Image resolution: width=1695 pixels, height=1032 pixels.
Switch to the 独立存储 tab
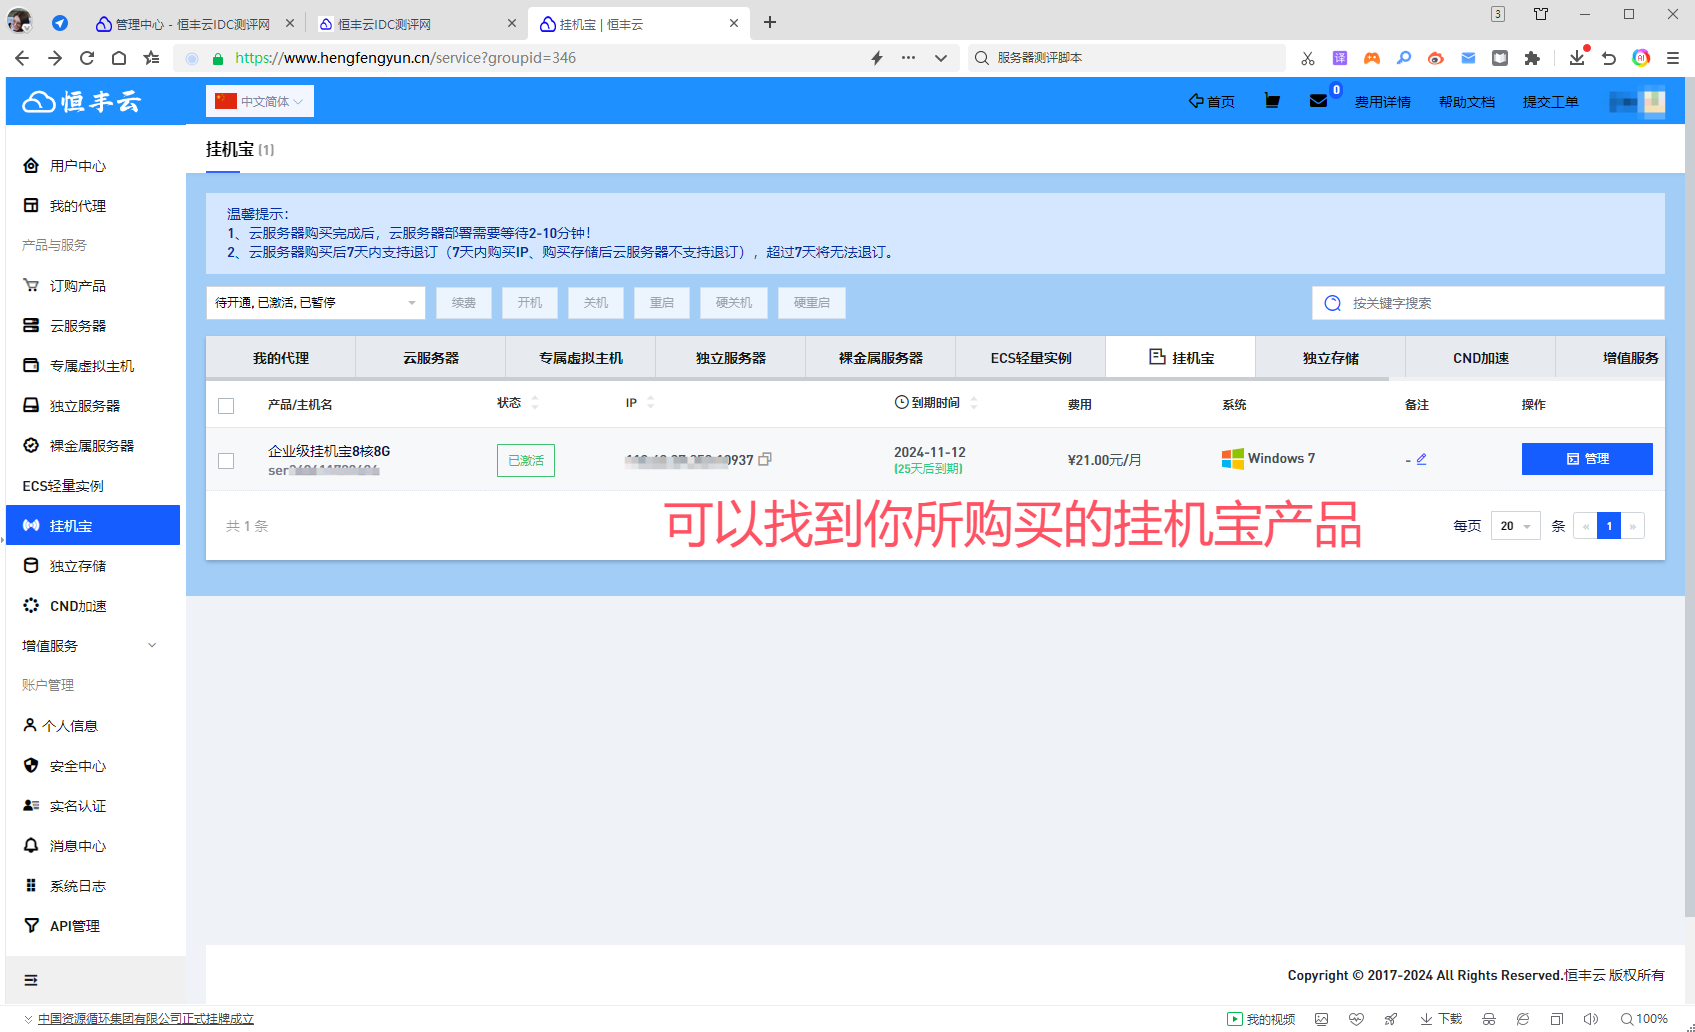tap(1331, 358)
